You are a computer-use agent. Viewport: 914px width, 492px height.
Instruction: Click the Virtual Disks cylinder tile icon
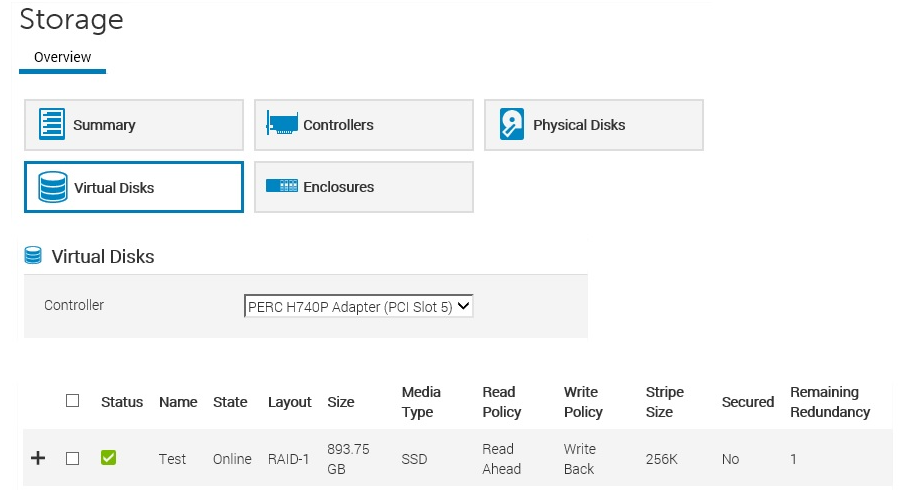(x=52, y=187)
